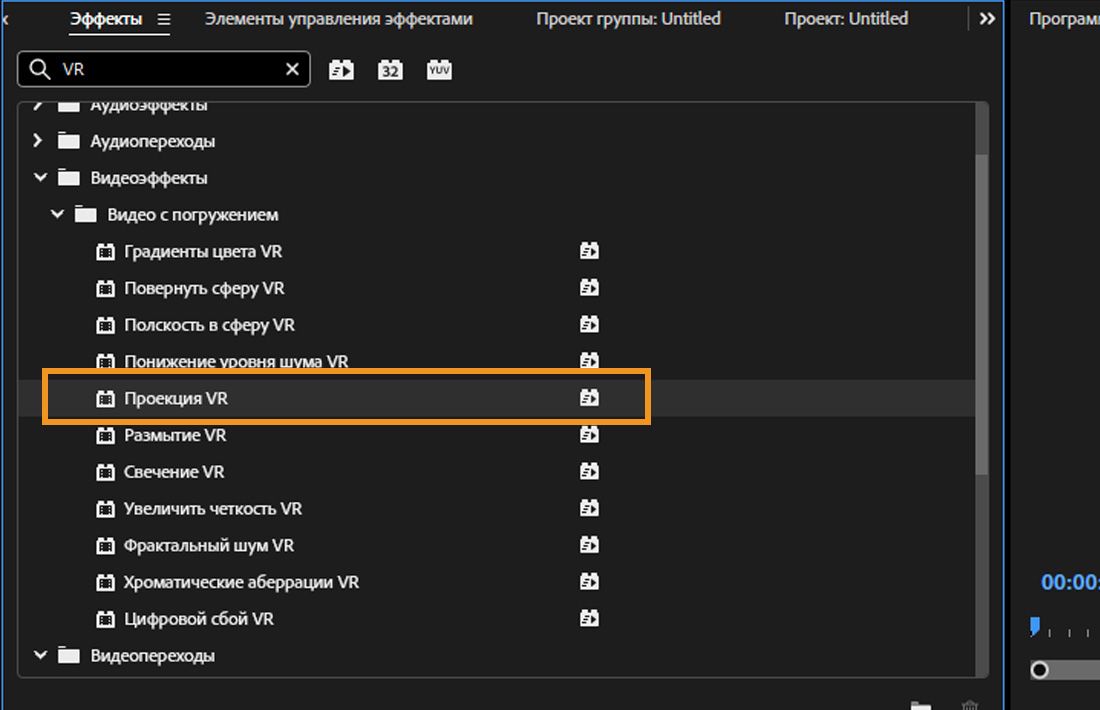Switch to Элементы управления эффектами tab

(x=338, y=19)
